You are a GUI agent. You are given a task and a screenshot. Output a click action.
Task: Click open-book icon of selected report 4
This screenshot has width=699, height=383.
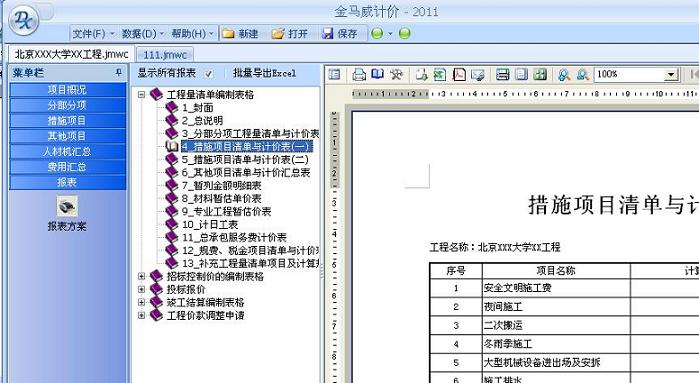pos(172,146)
